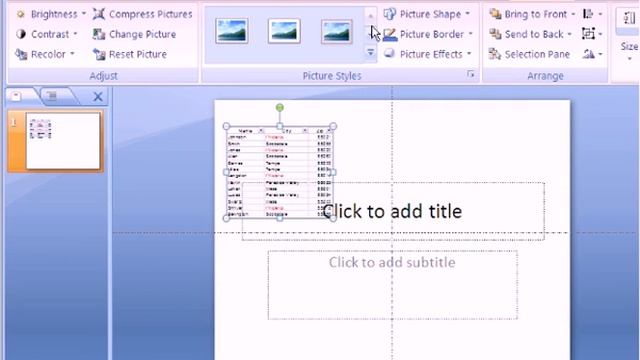Select slide 1 thumbnail
640x360 pixels.
point(63,141)
